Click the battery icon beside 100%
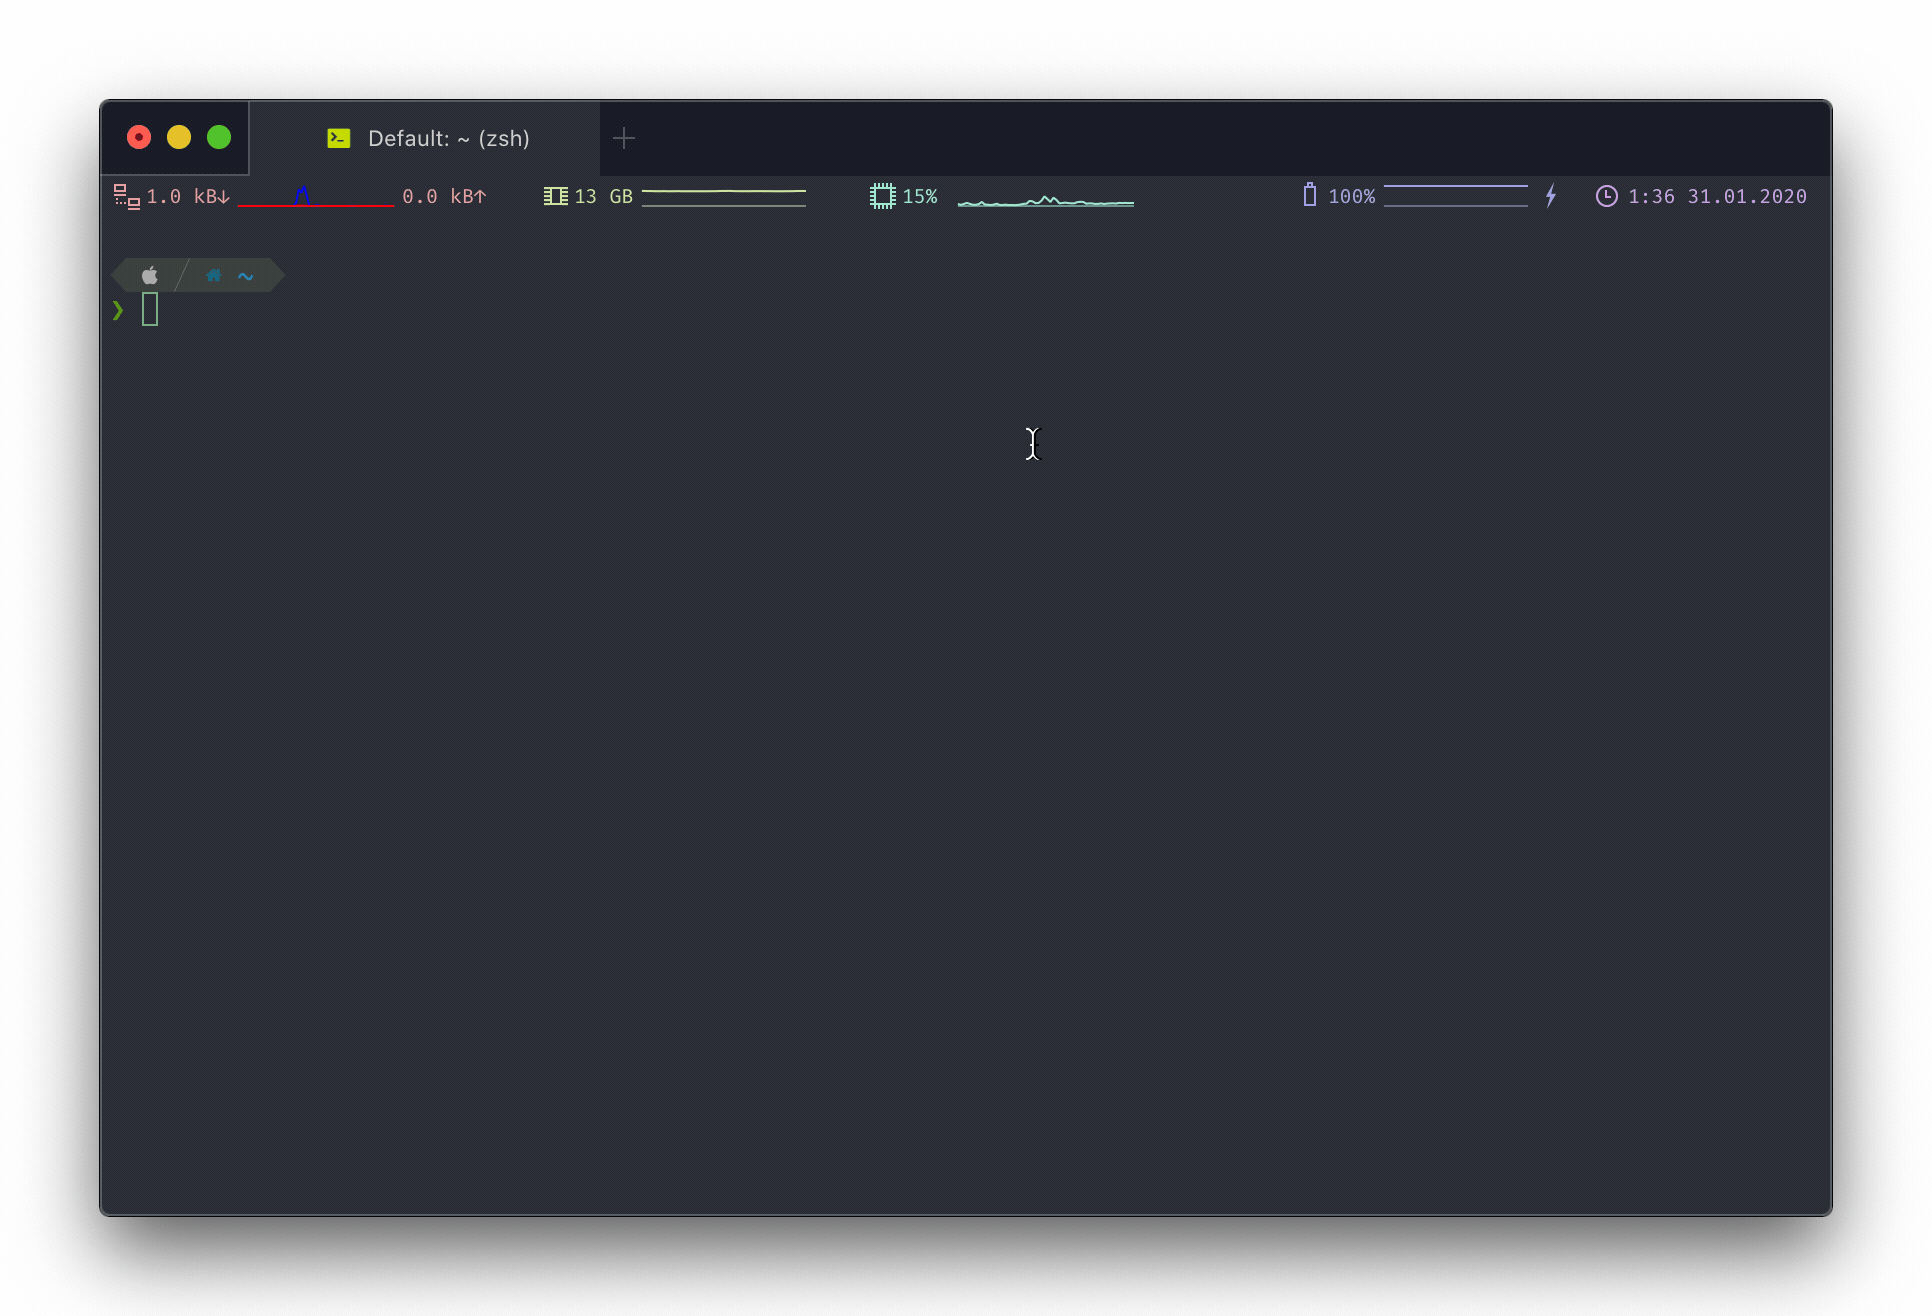Image resolution: width=1932 pixels, height=1316 pixels. [x=1309, y=195]
